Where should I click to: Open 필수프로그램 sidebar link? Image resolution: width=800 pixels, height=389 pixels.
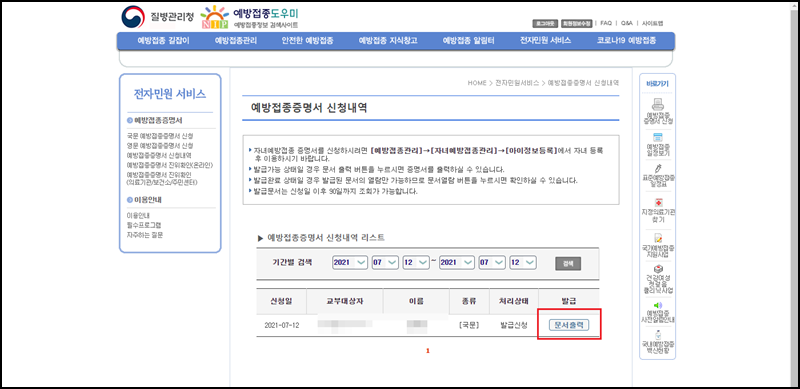click(x=144, y=225)
